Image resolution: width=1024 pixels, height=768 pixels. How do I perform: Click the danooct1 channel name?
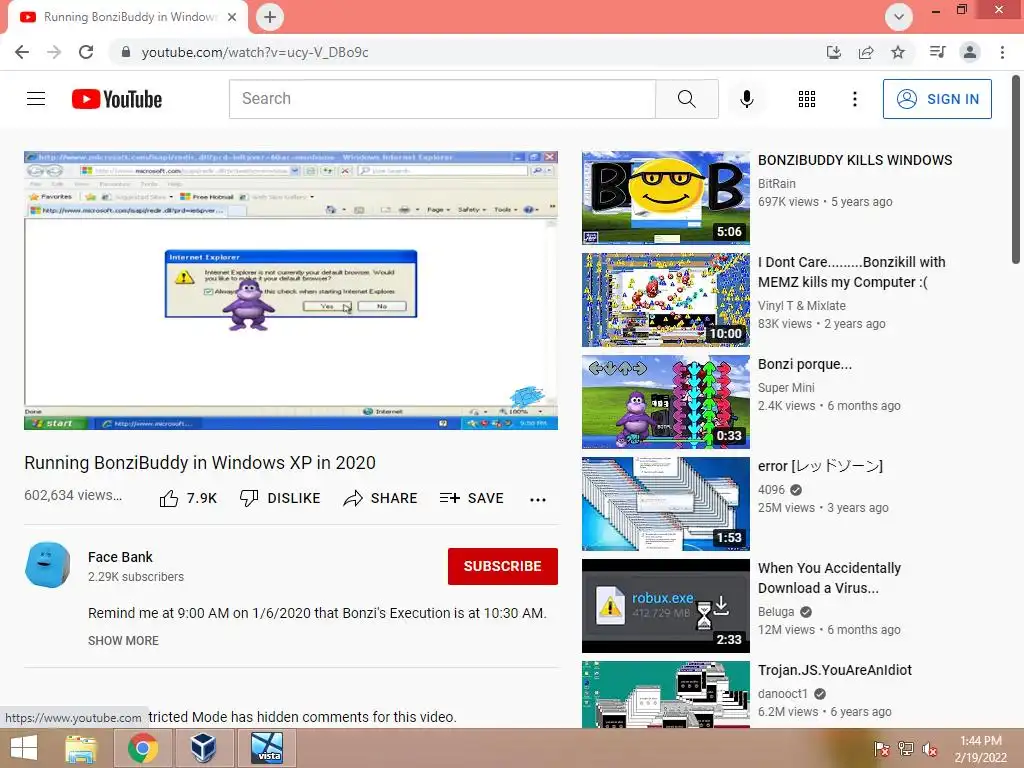782,694
